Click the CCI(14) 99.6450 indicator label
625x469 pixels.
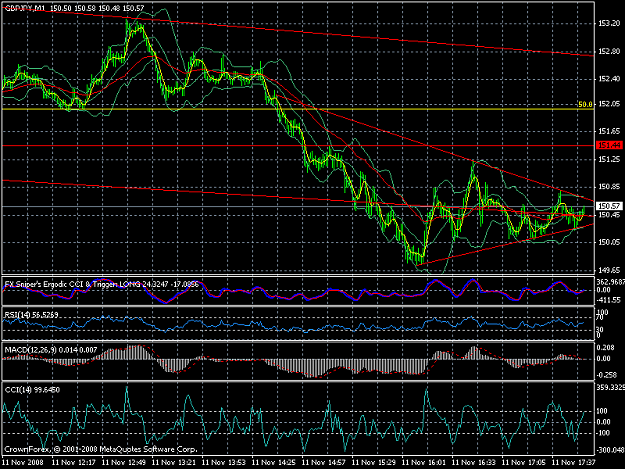[x=32, y=390]
